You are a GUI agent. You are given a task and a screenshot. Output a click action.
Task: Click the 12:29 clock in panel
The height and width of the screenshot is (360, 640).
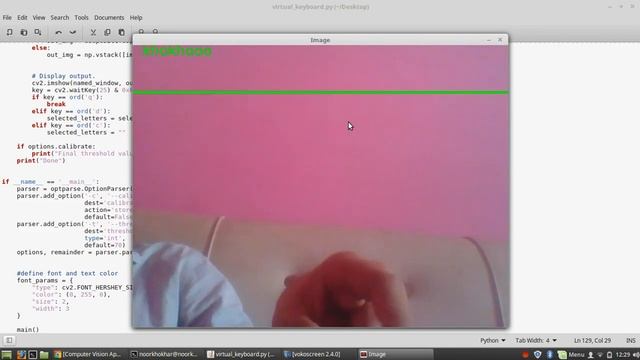tap(623, 355)
